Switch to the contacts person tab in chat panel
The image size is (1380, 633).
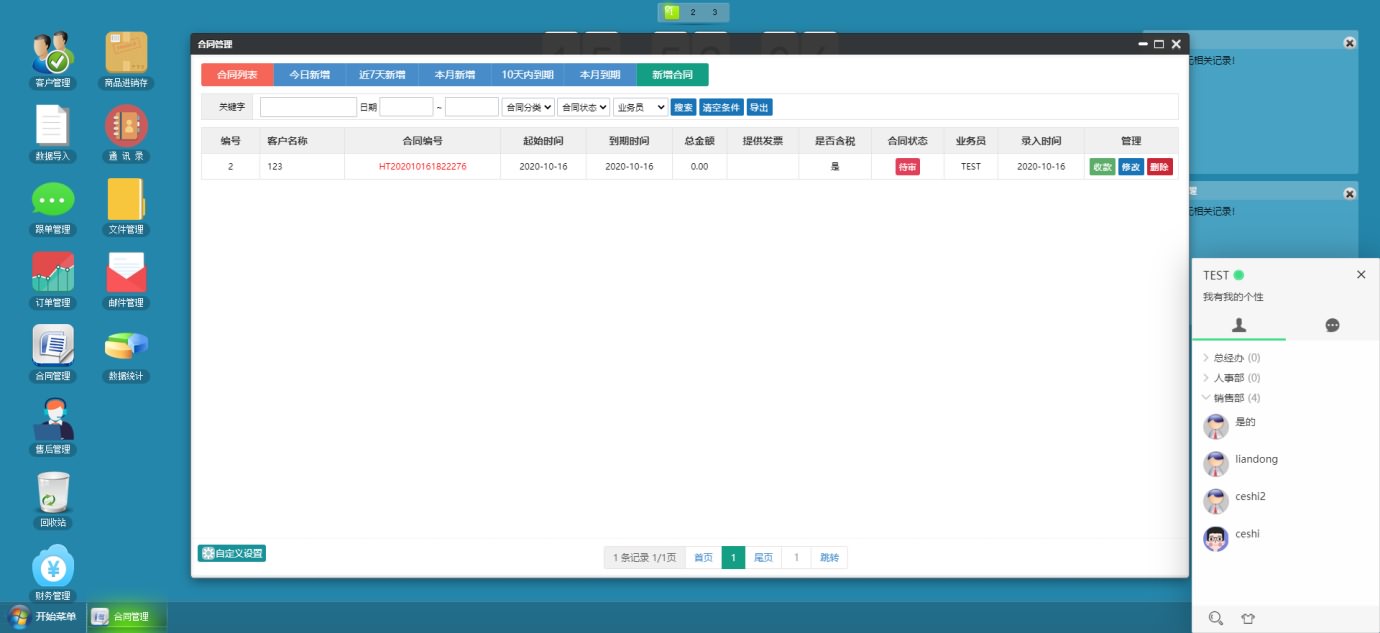click(1239, 325)
